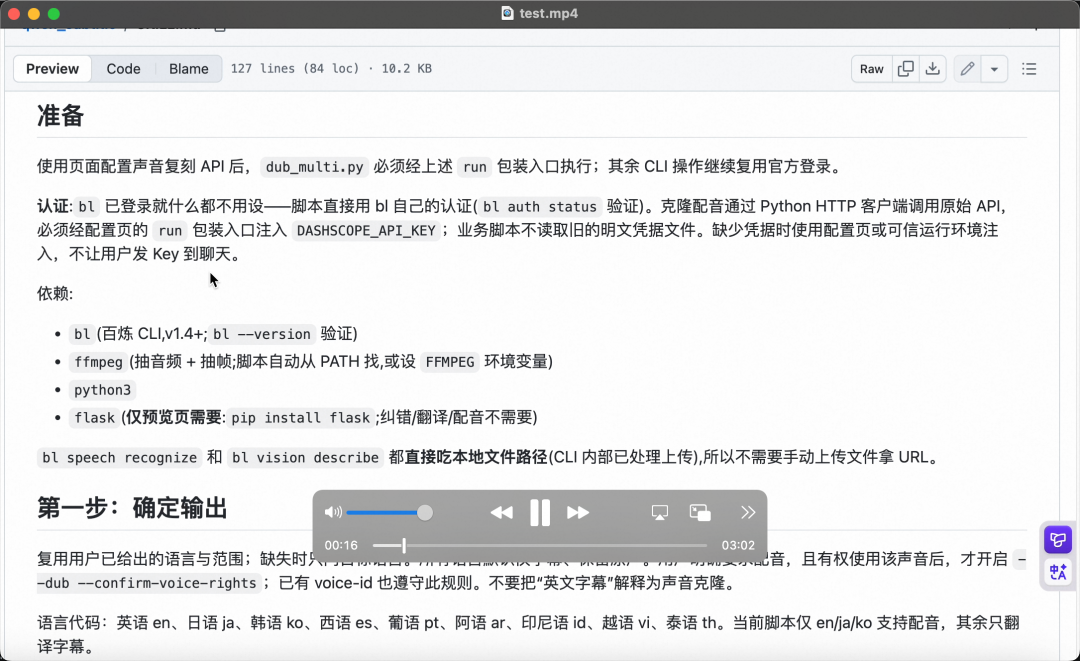Click the FFMPEG environment variable code
This screenshot has height=661, width=1080.
coord(450,362)
